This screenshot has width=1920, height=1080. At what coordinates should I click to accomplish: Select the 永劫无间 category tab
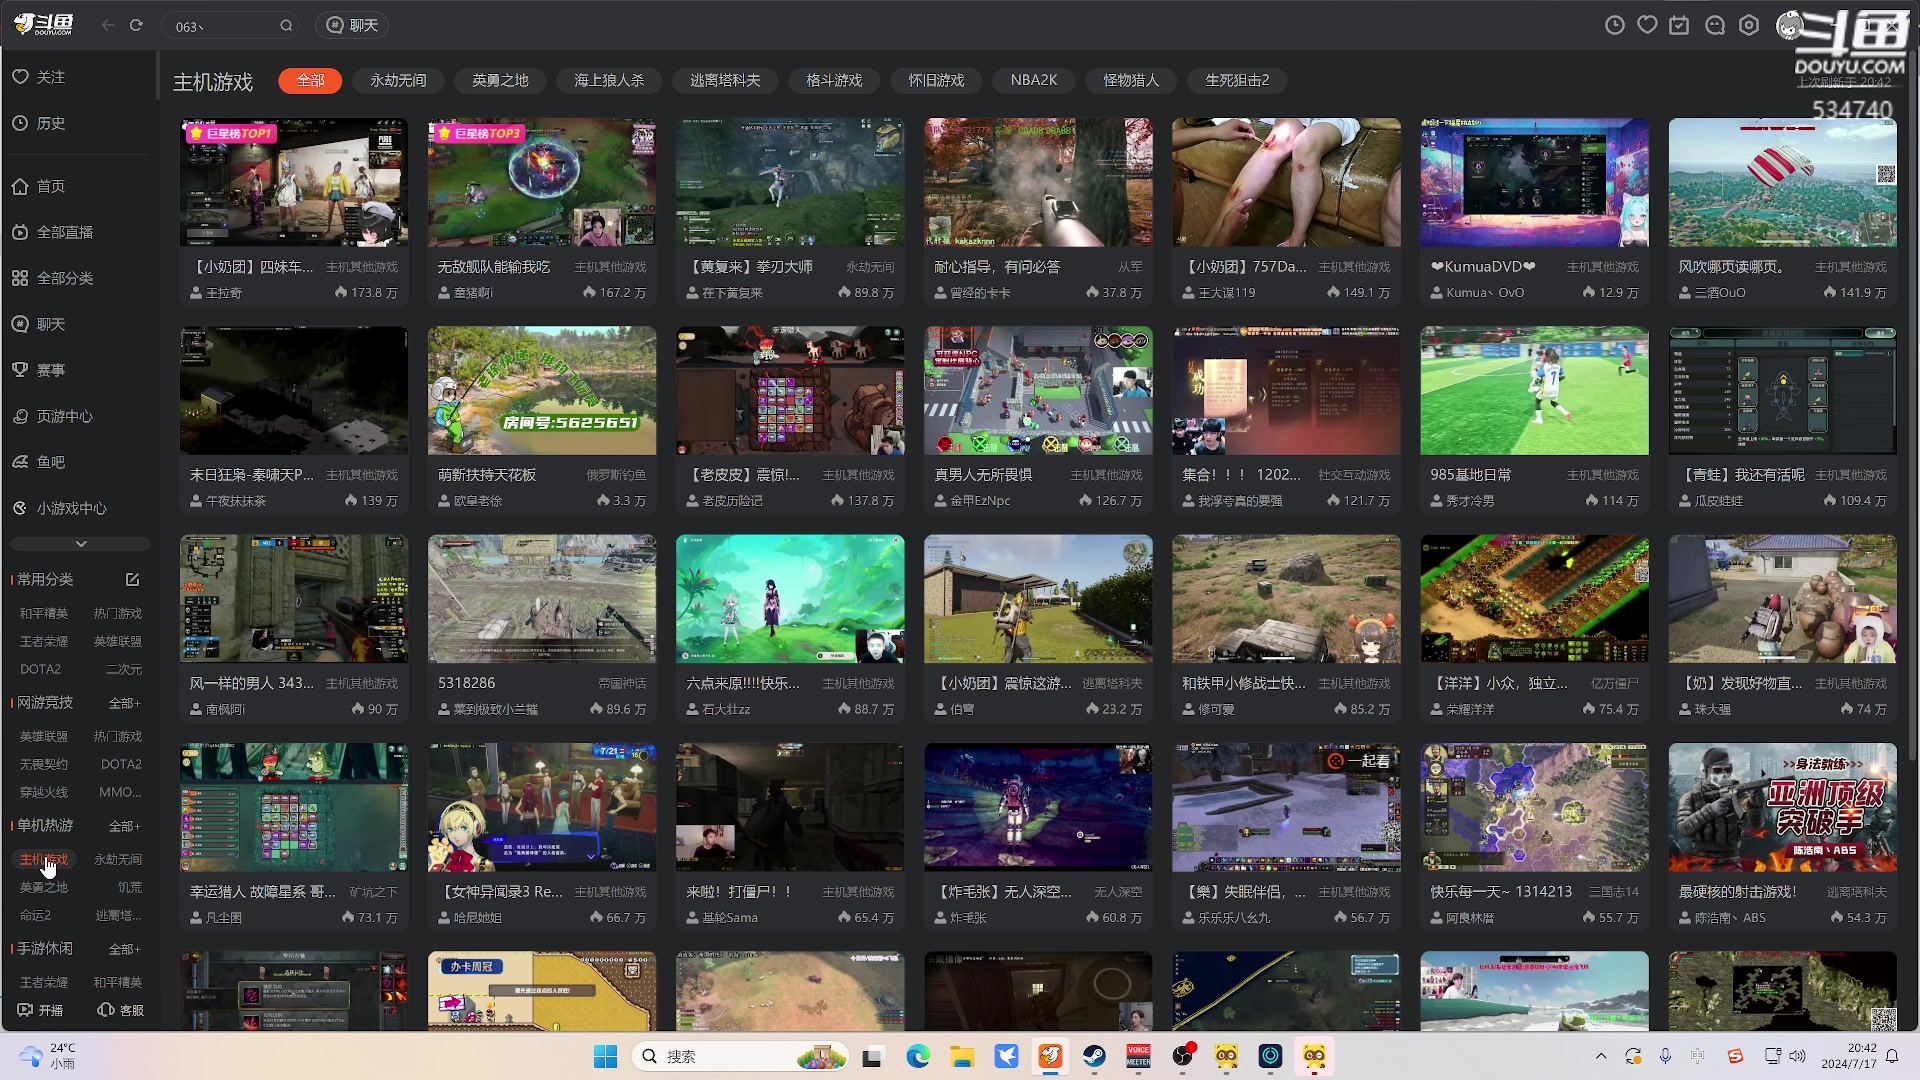(x=398, y=80)
